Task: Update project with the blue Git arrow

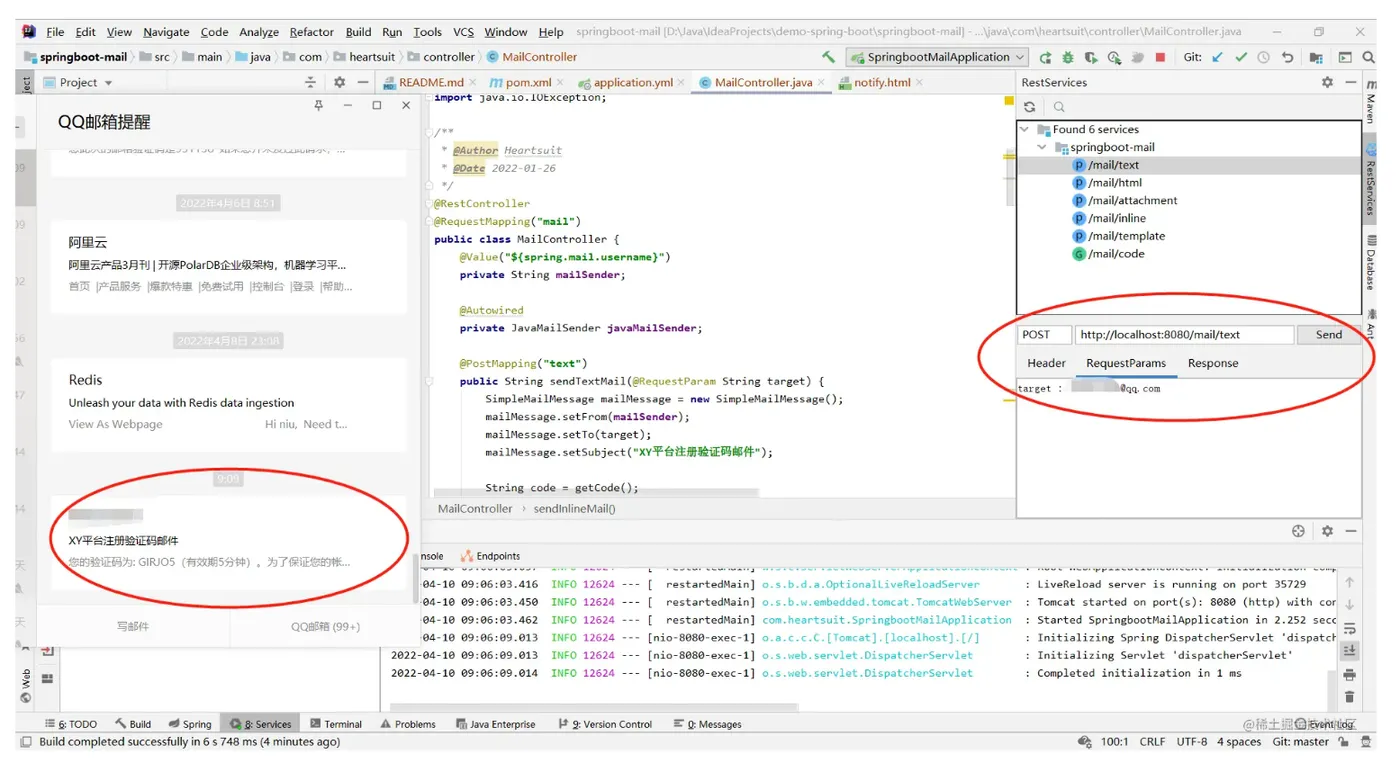Action: (x=1217, y=57)
